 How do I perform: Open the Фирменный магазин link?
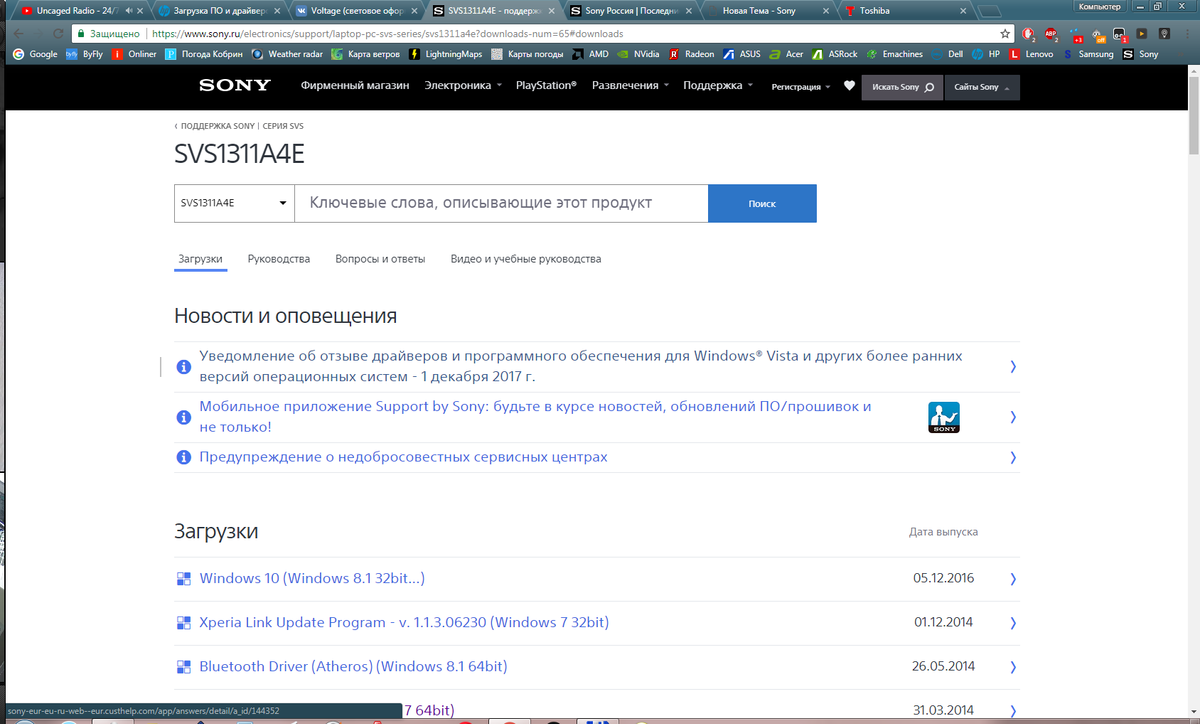pyautogui.click(x=355, y=86)
